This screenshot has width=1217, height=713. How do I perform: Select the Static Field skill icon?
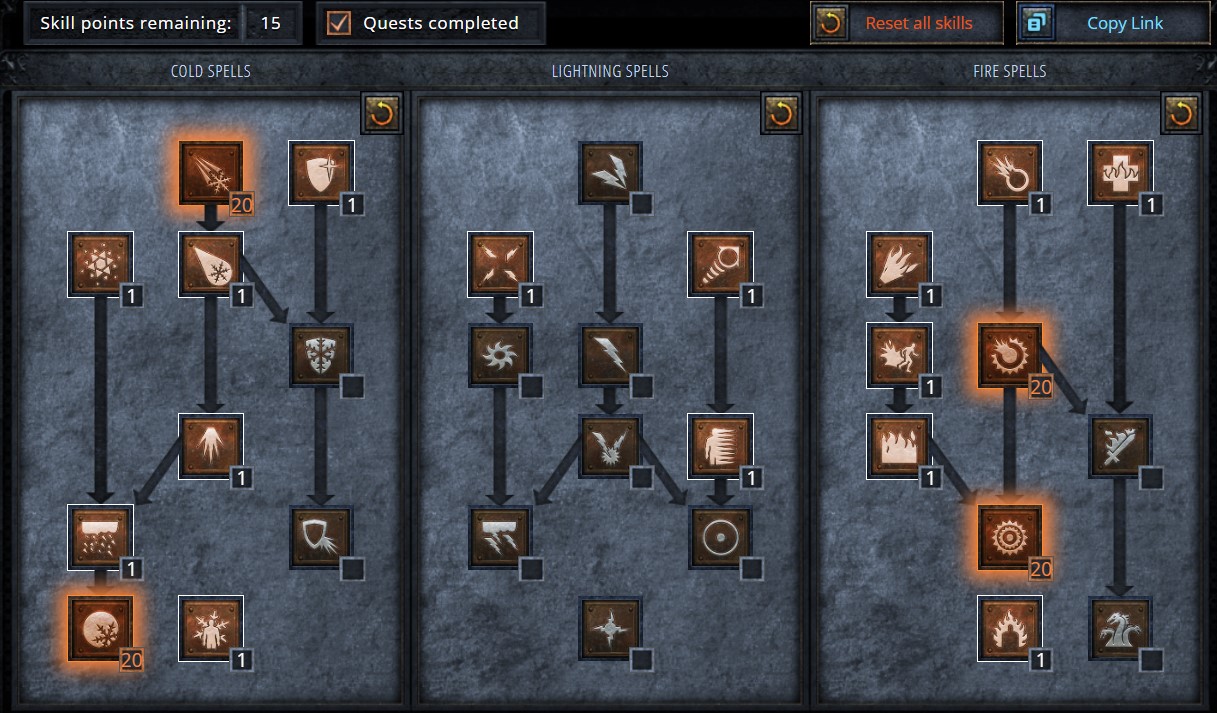click(500, 264)
